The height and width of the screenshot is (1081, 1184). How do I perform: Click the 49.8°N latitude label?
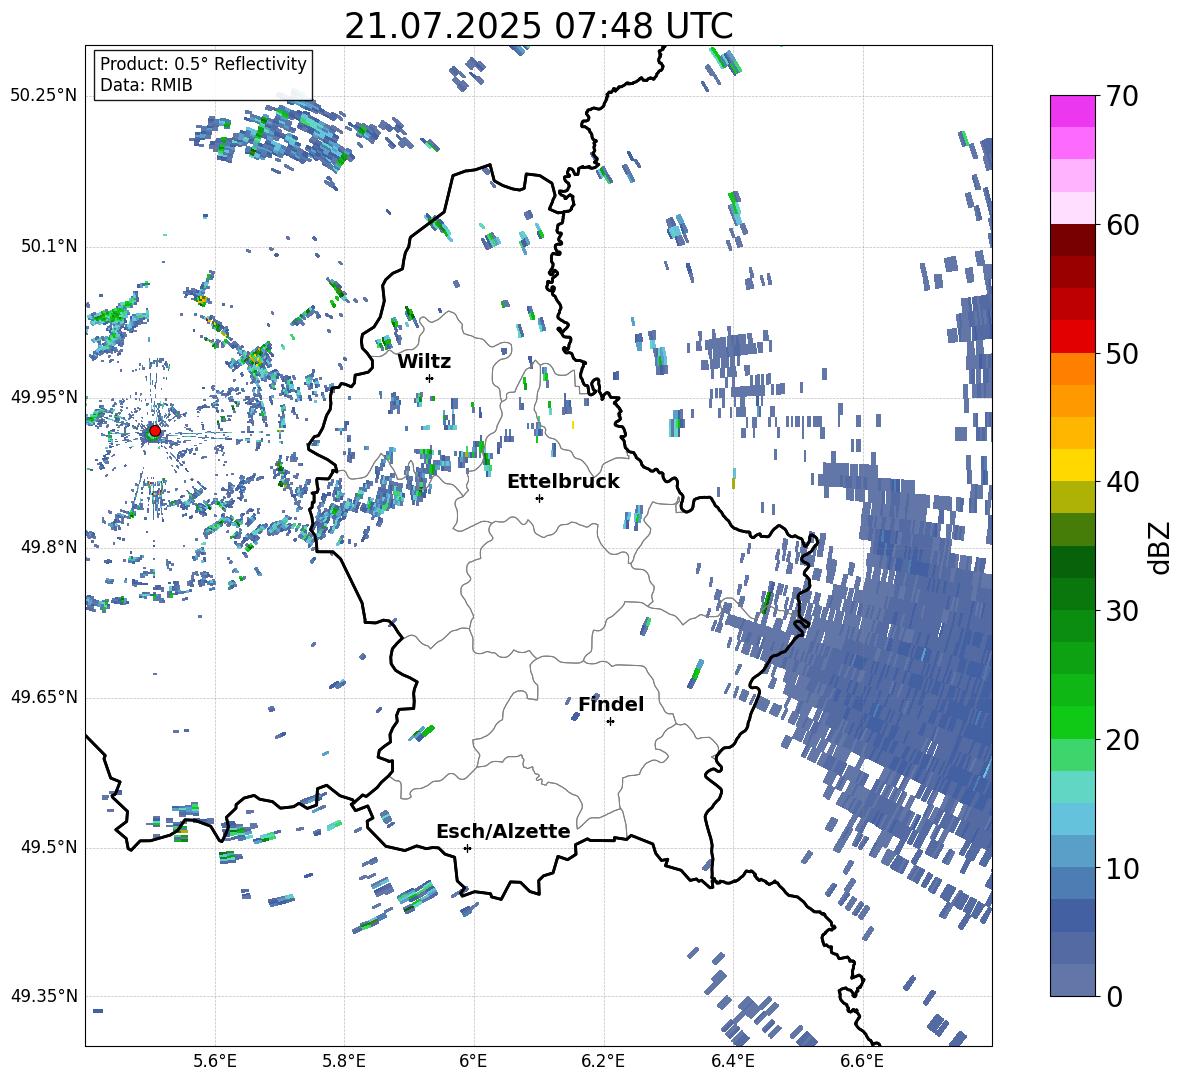tap(48, 547)
